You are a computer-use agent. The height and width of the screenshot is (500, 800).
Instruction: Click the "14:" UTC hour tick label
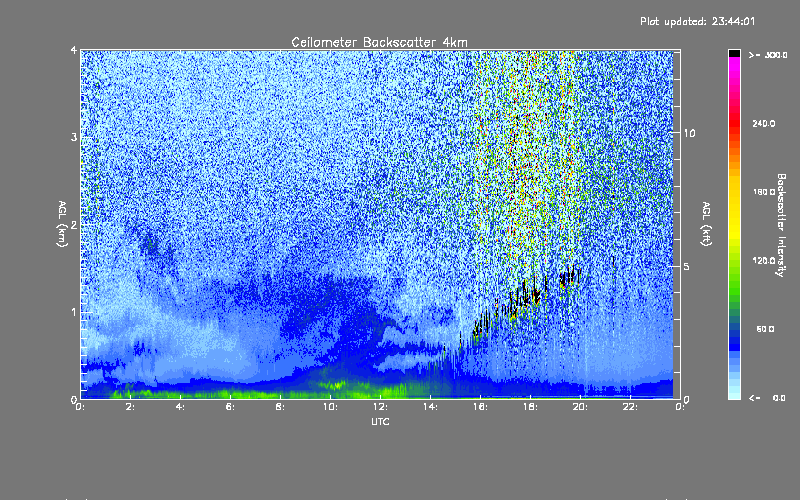click(430, 407)
